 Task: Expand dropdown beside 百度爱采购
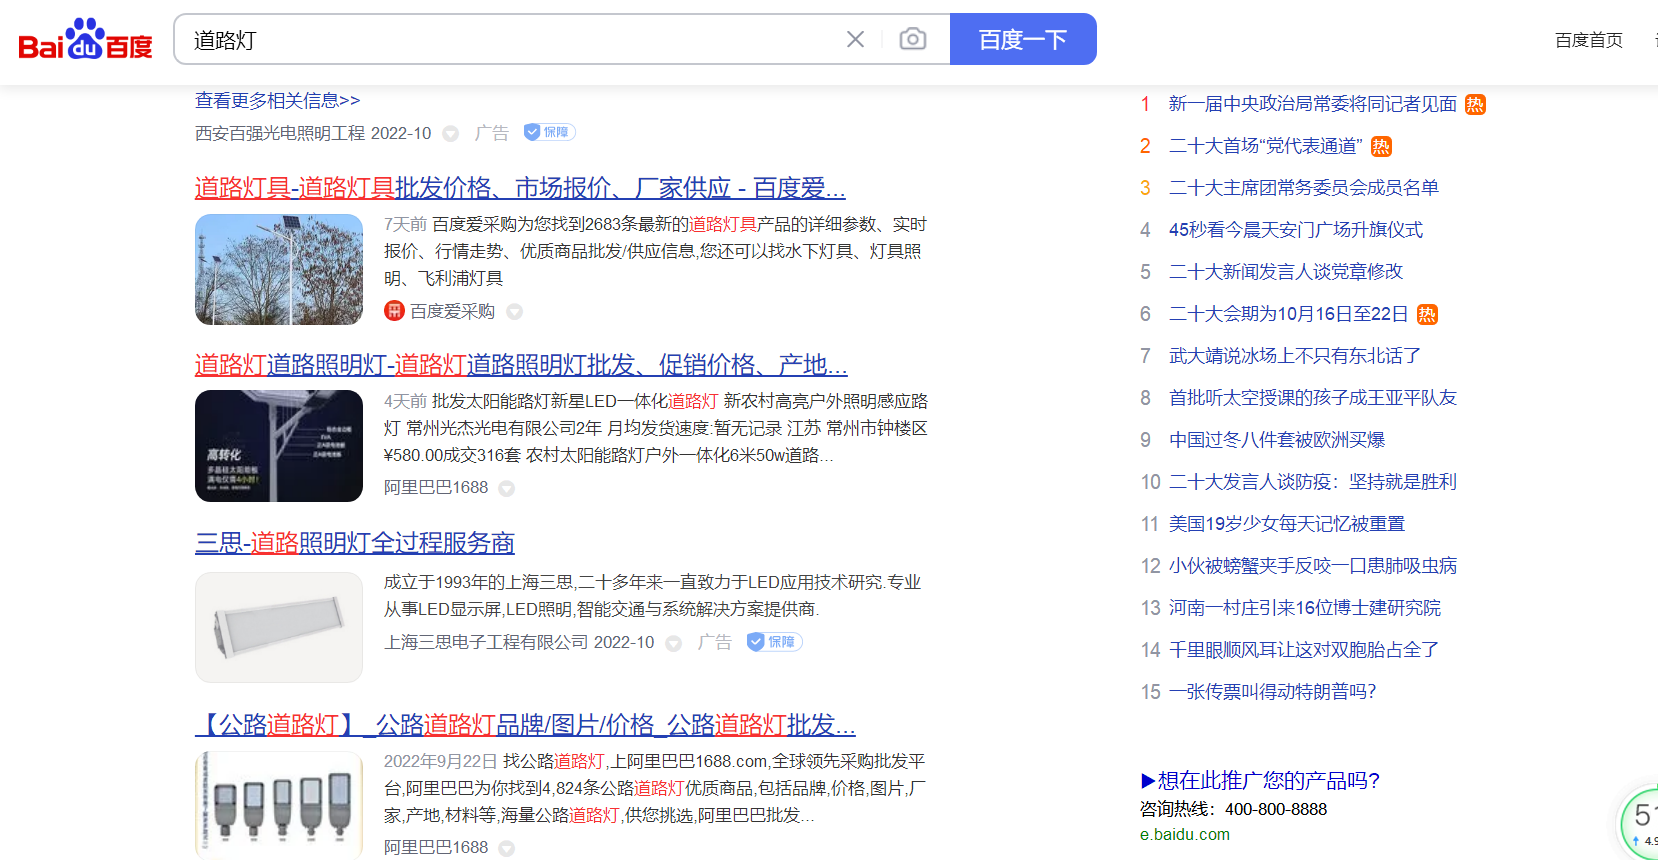click(x=514, y=312)
